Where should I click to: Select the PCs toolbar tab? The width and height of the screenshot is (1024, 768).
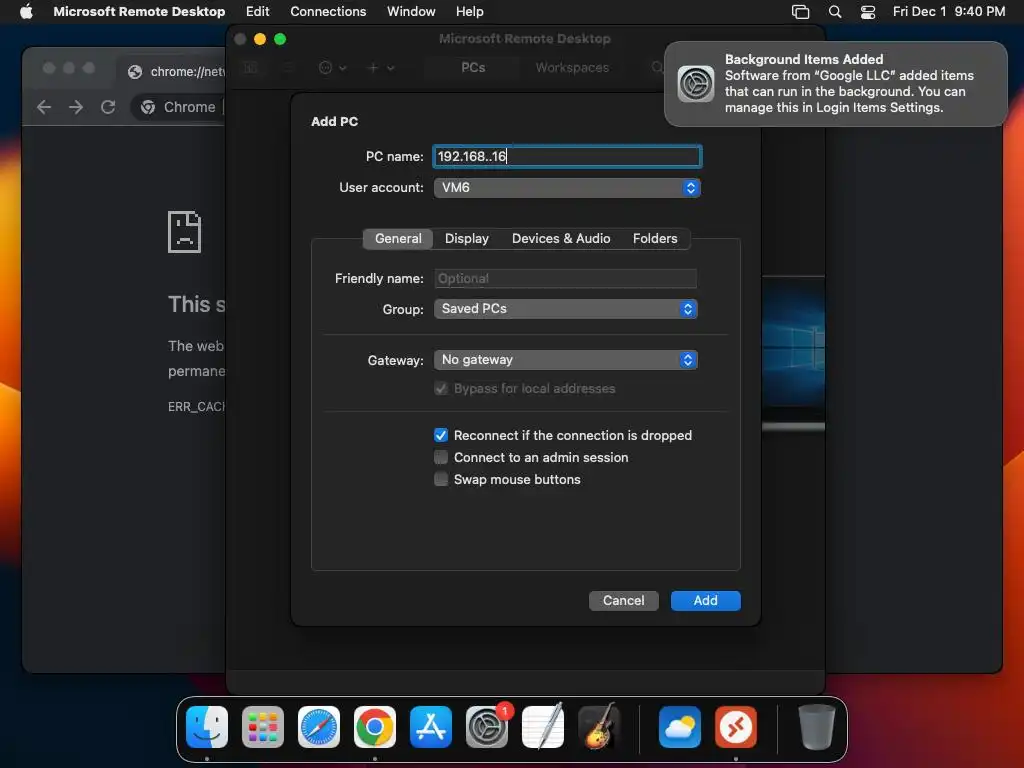(473, 67)
